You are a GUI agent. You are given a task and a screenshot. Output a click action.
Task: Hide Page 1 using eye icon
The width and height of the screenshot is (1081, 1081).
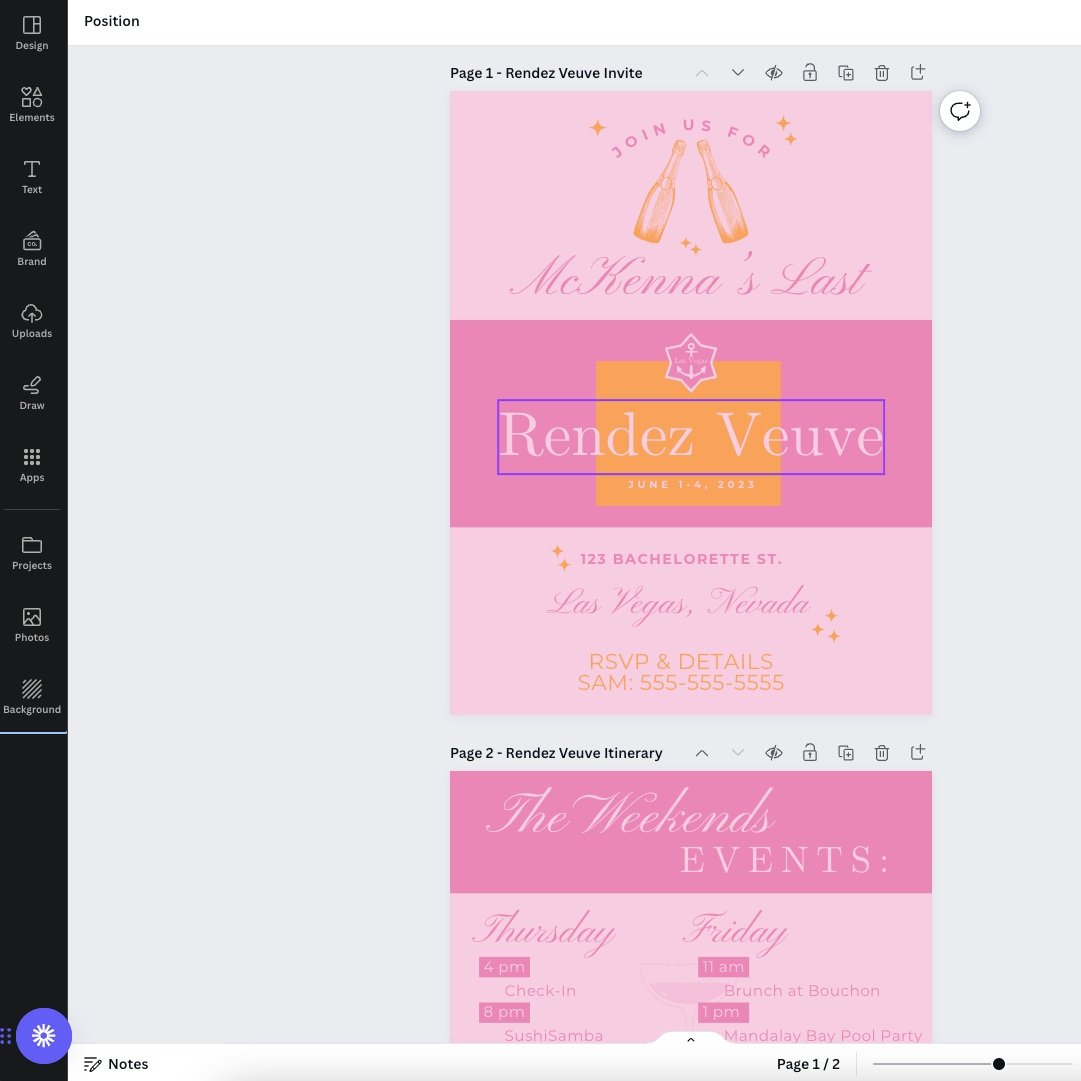pos(774,72)
